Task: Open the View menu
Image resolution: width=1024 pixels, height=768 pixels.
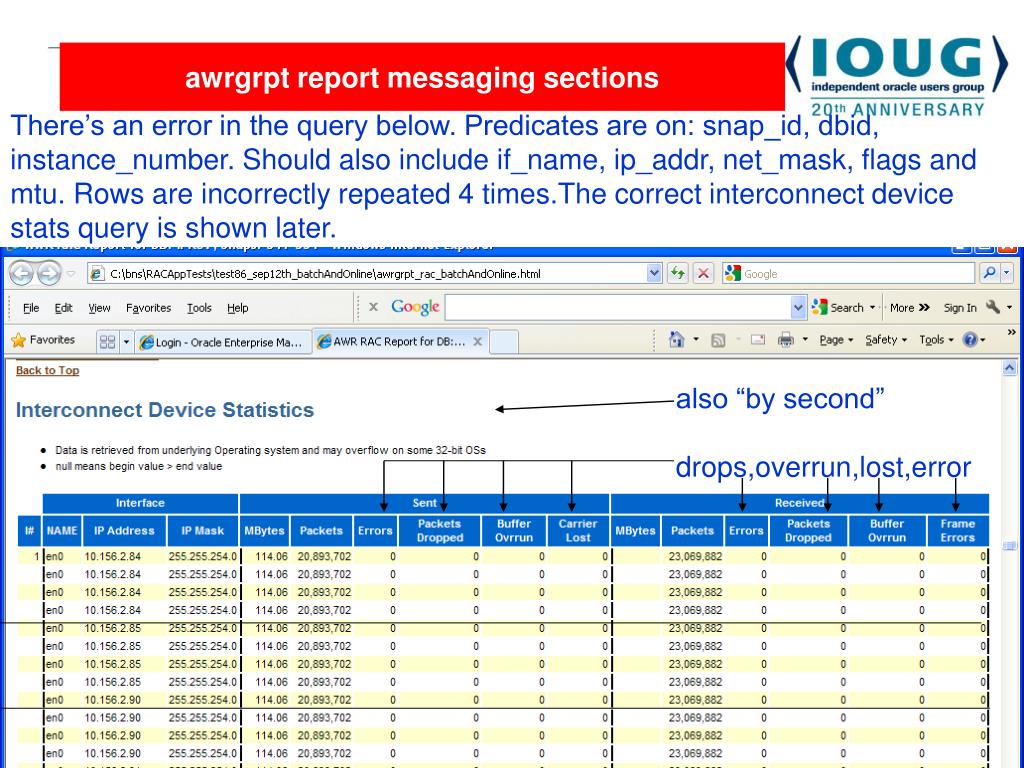Action: pos(99,308)
